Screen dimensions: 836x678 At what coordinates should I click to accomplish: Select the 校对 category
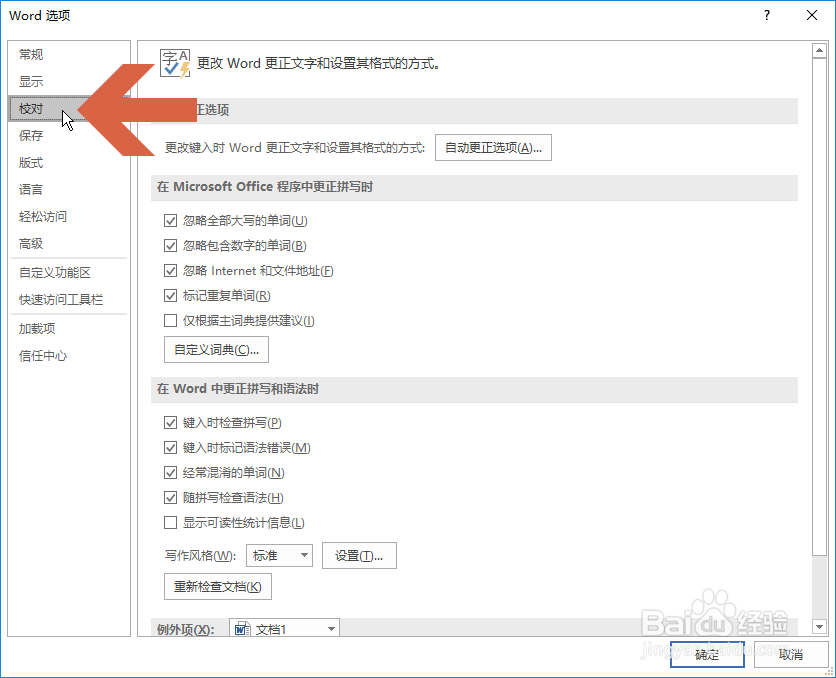[x=69, y=109]
